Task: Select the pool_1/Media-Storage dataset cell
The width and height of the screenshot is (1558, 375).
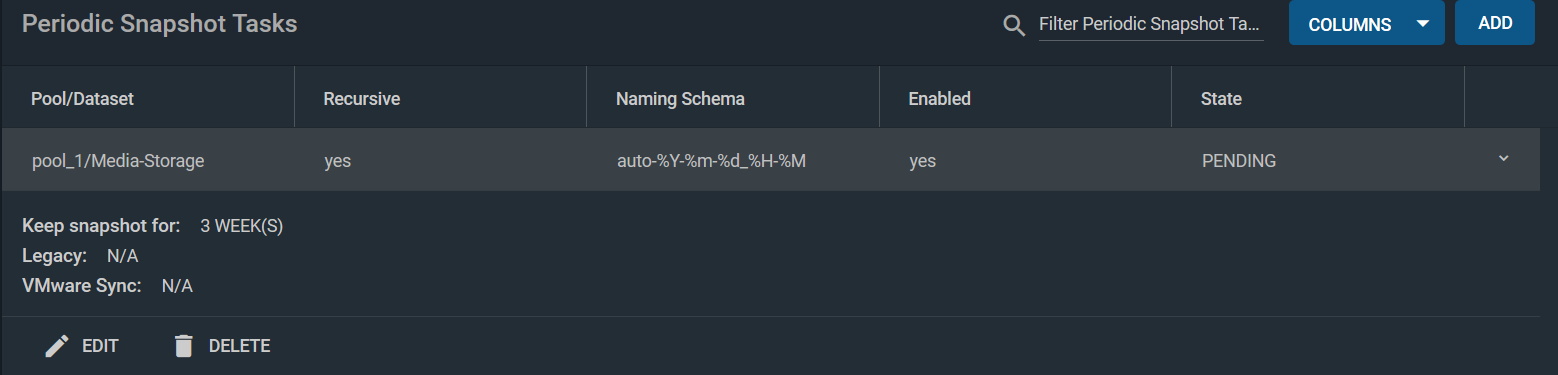Action: pos(118,160)
